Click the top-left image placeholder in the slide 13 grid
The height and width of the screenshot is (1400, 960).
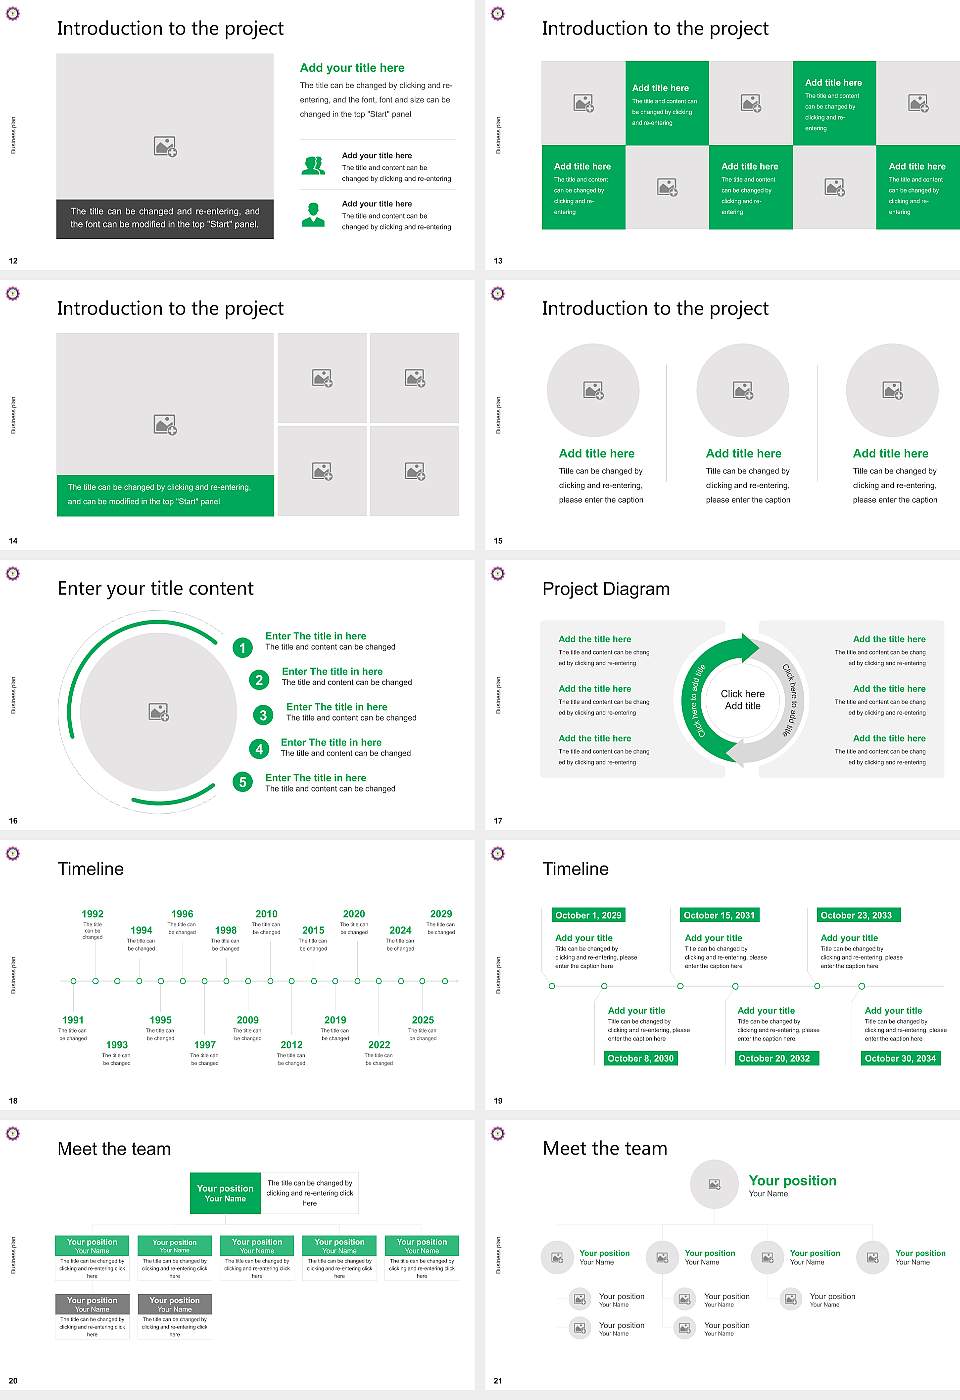[583, 103]
